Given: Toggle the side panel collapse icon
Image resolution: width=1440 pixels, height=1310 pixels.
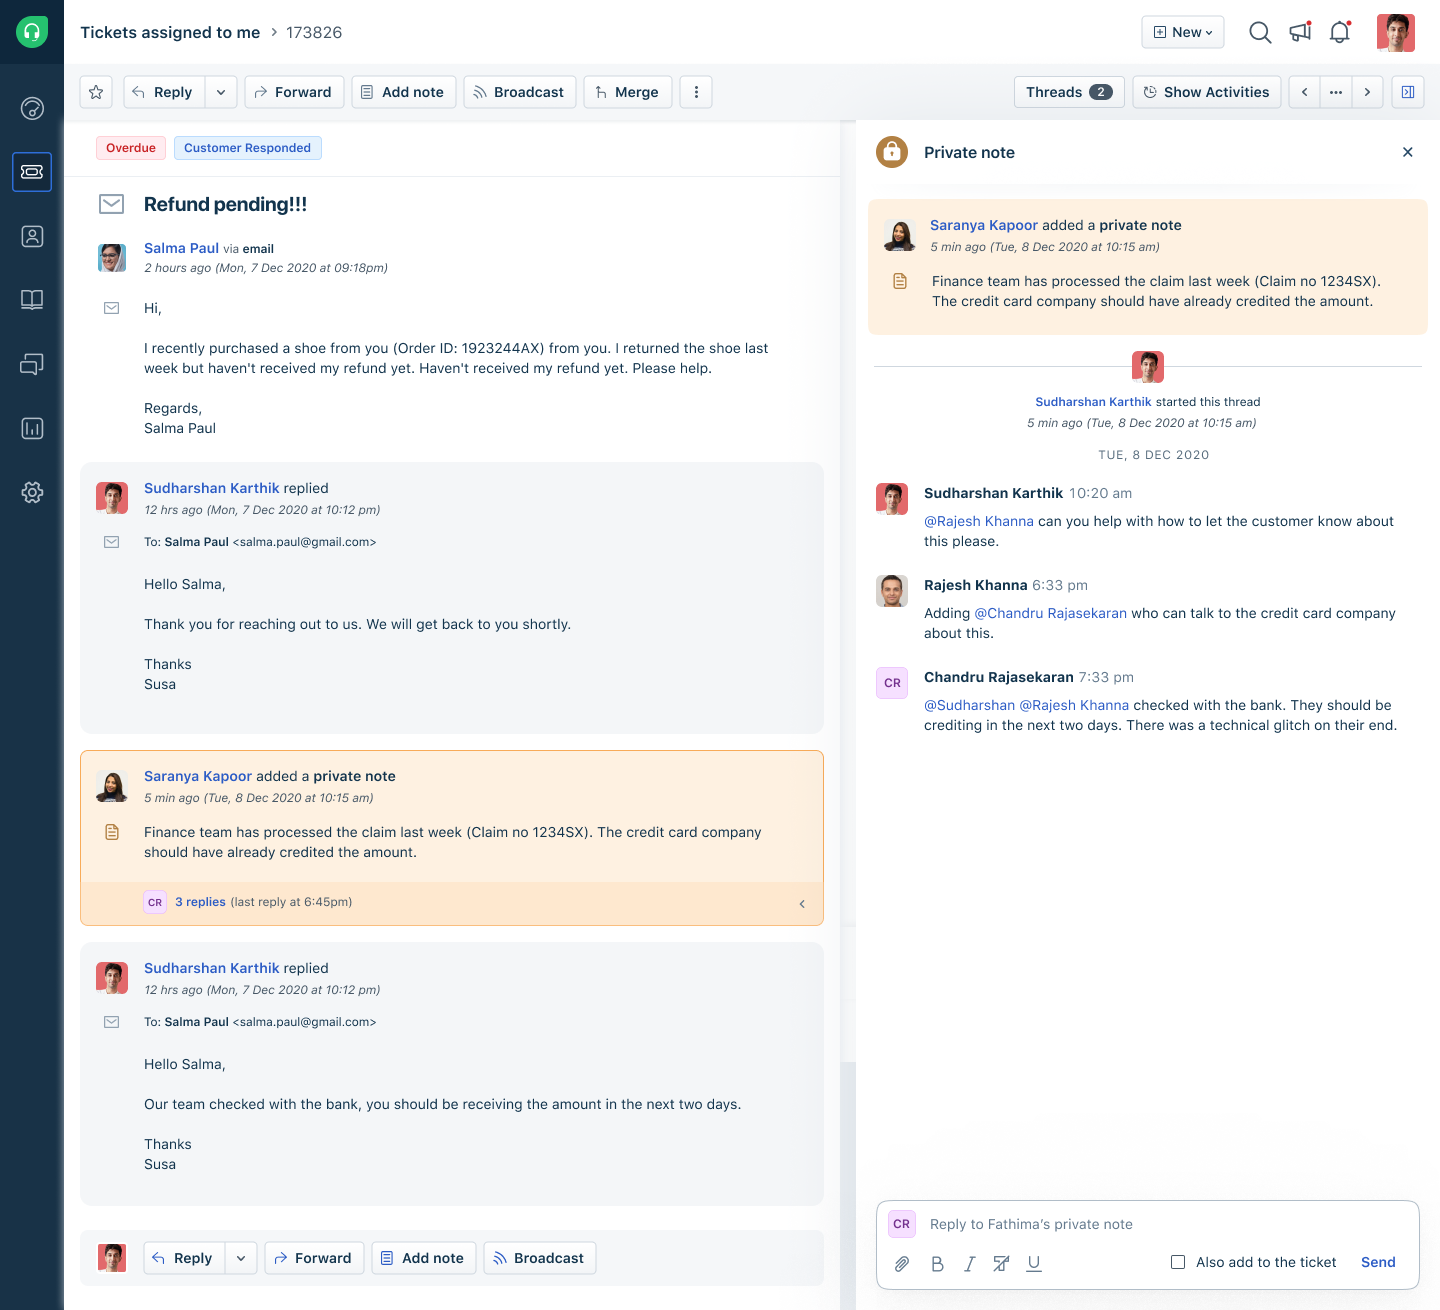Looking at the screenshot, I should click(x=1408, y=92).
